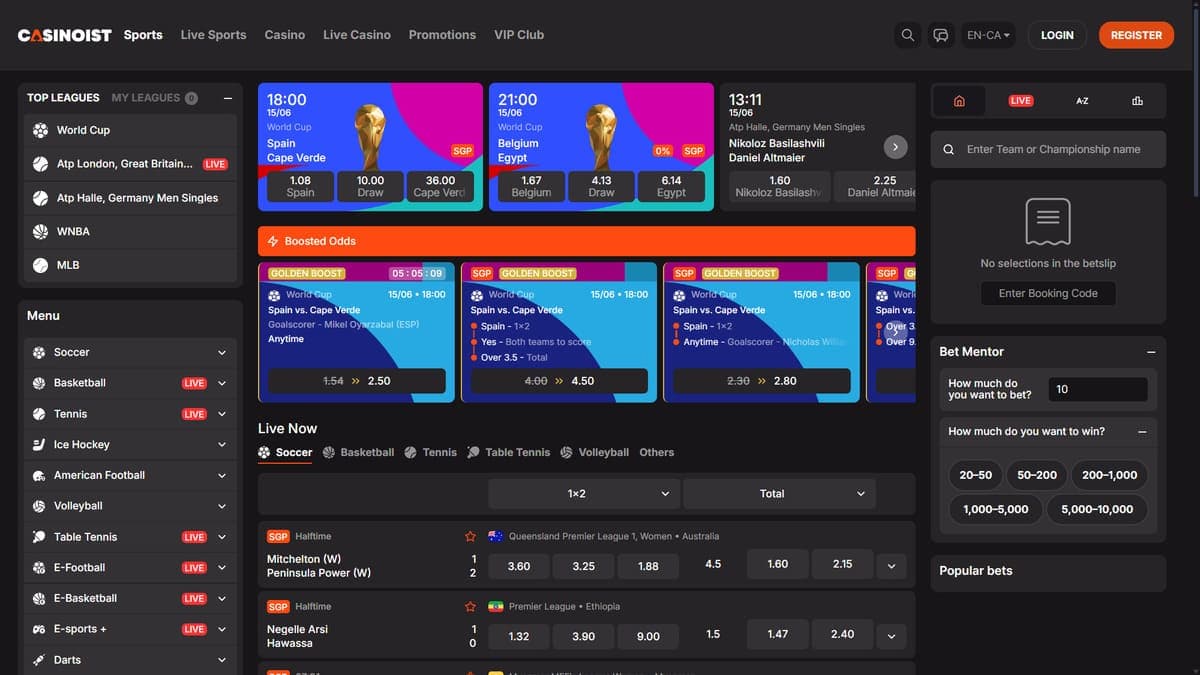This screenshot has height=675, width=1200.
Task: Click the next arrow on boosted odds carousel
Action: pyautogui.click(x=895, y=332)
